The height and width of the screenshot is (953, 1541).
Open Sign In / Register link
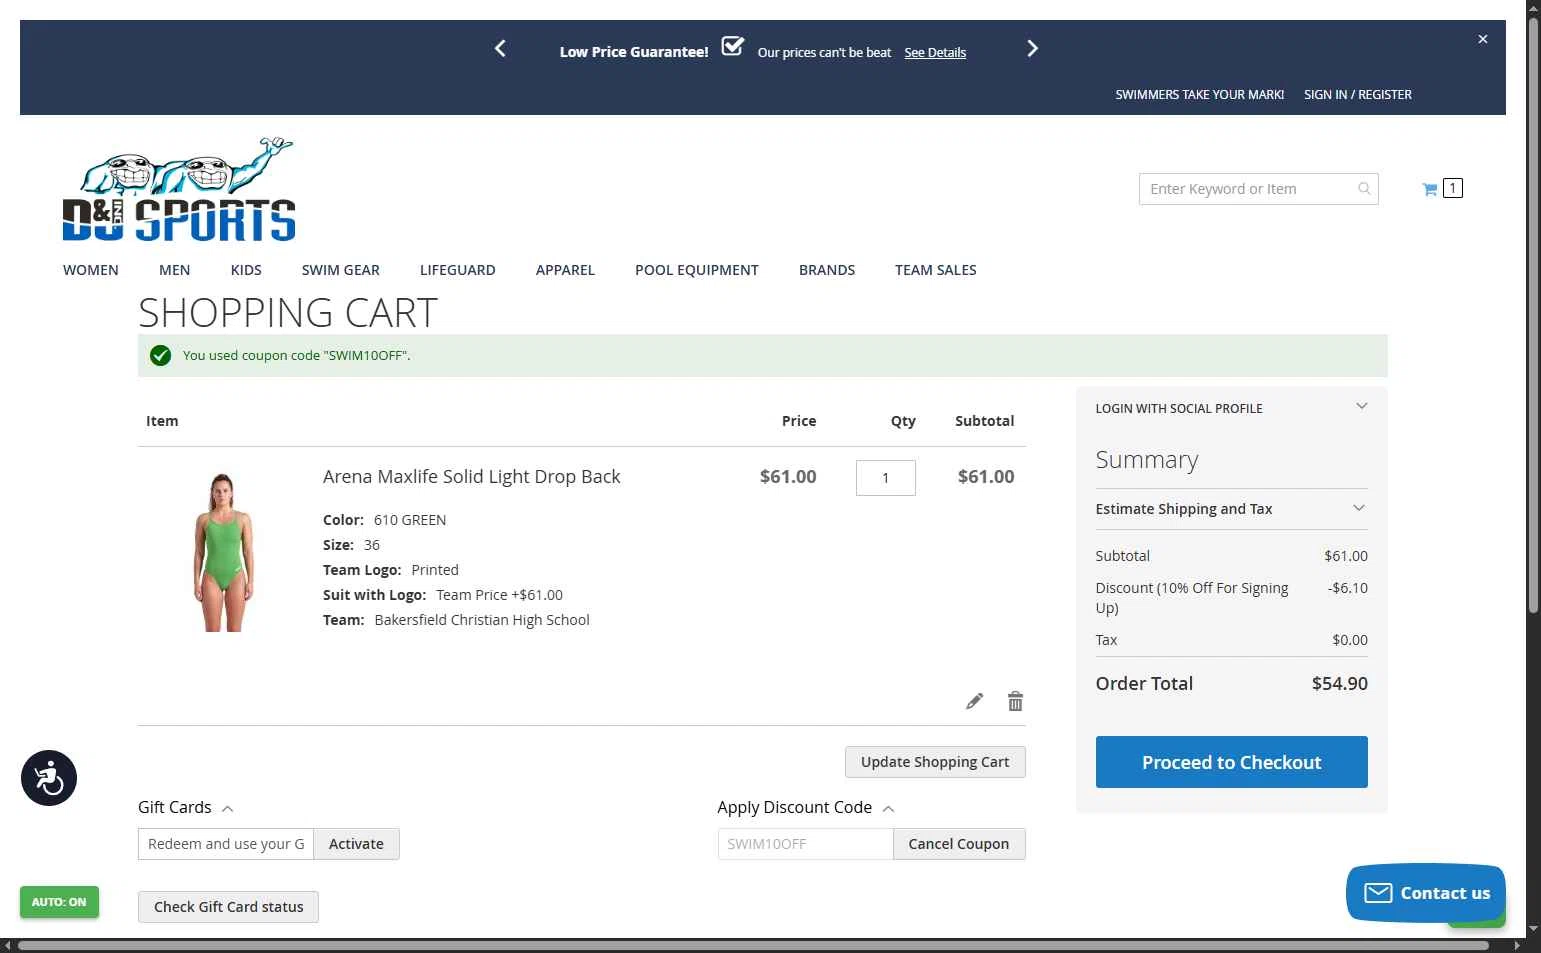[1358, 95]
